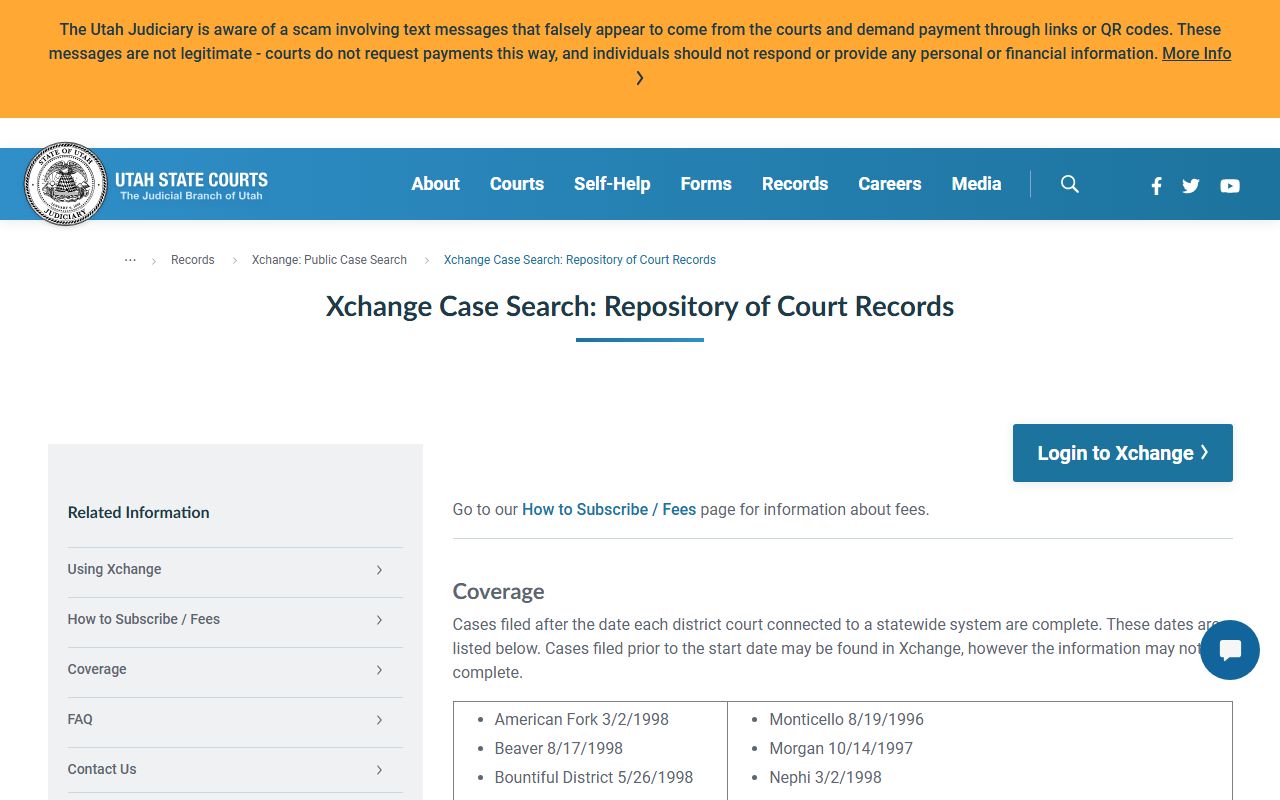Image resolution: width=1280 pixels, height=800 pixels.
Task: Open the Courts menu
Action: [517, 184]
